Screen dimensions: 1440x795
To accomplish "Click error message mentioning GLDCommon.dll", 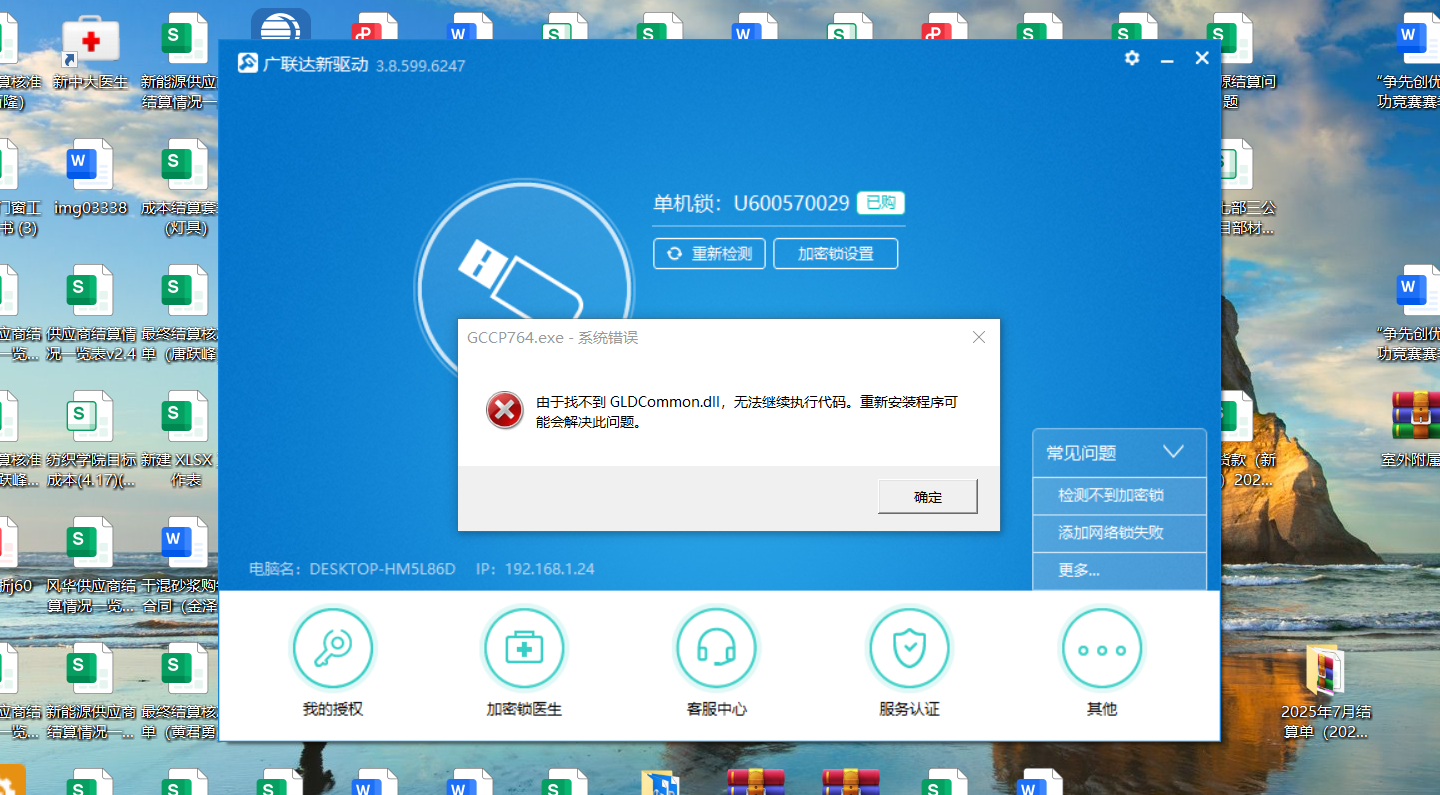I will point(747,411).
